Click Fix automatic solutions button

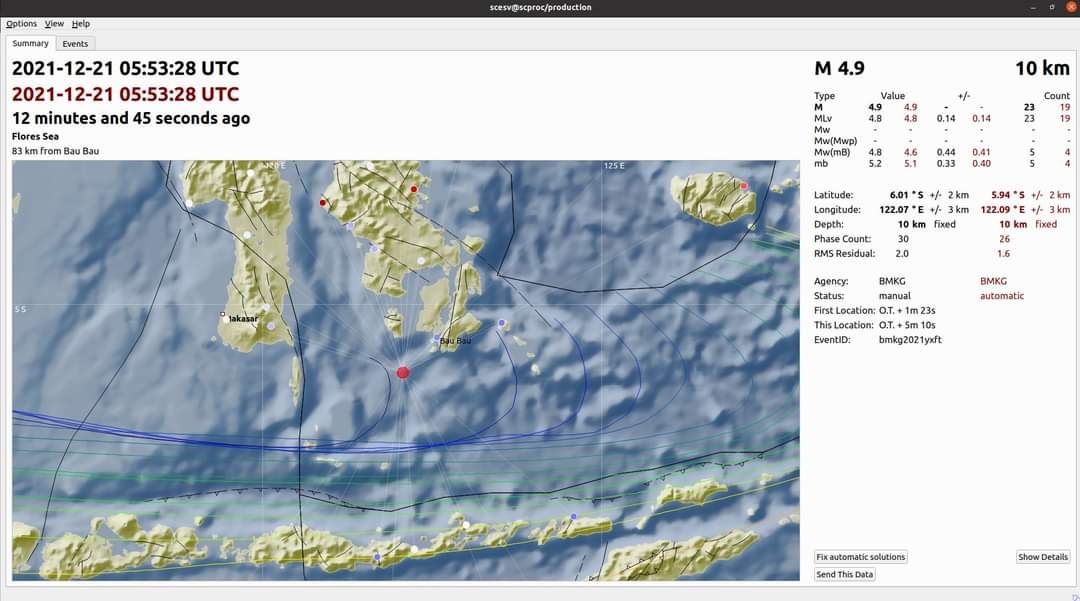click(x=860, y=557)
